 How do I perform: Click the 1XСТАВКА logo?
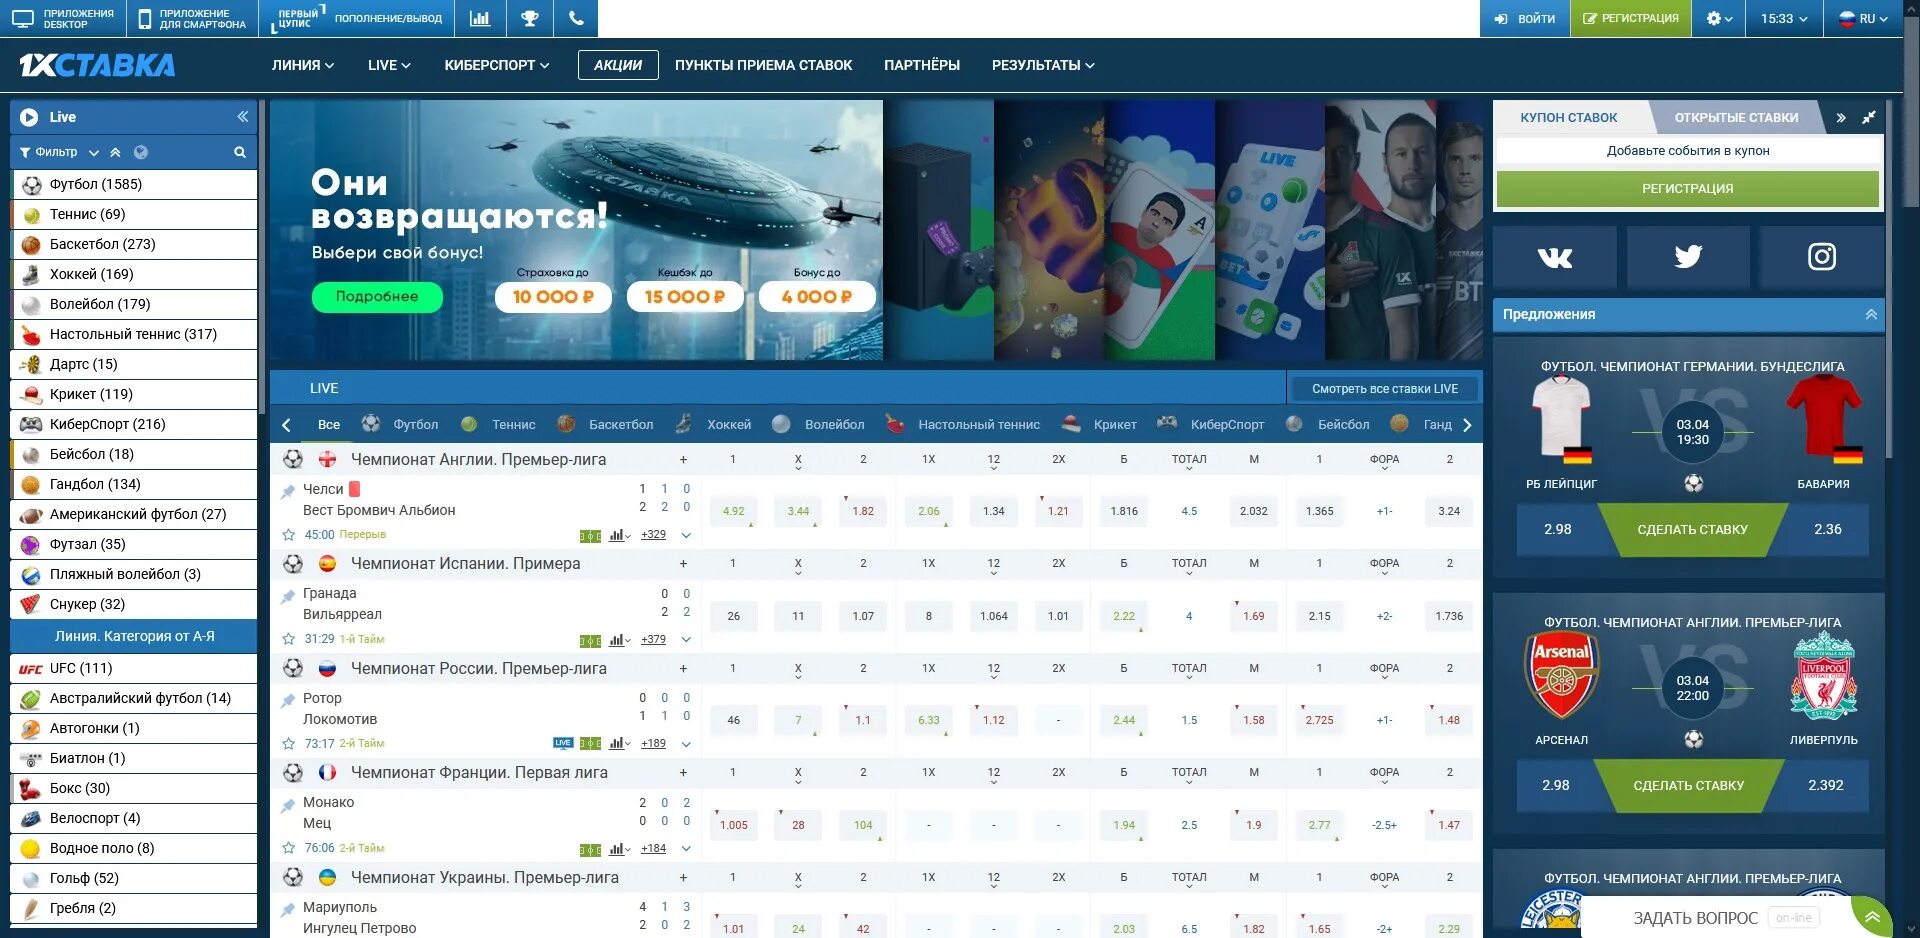tap(97, 65)
